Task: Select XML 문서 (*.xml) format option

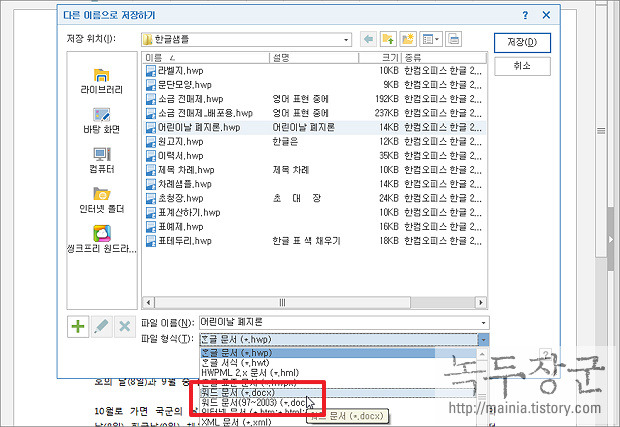Action: [338, 422]
